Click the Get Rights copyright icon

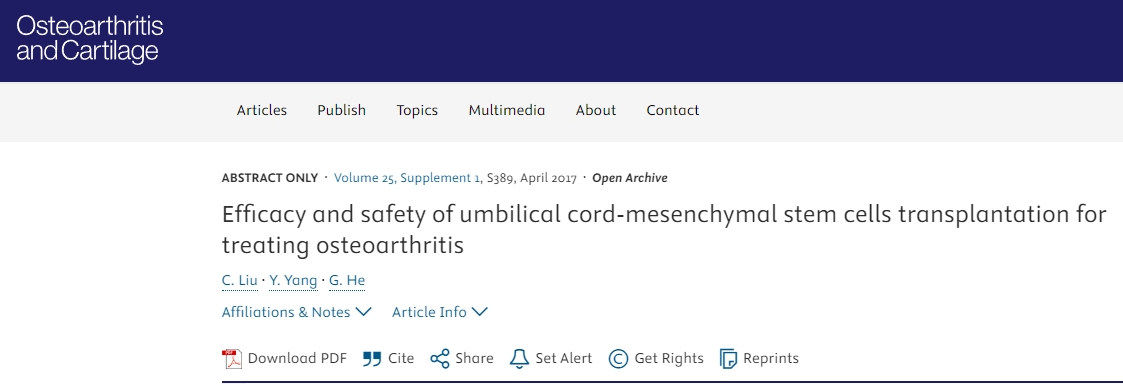(618, 358)
